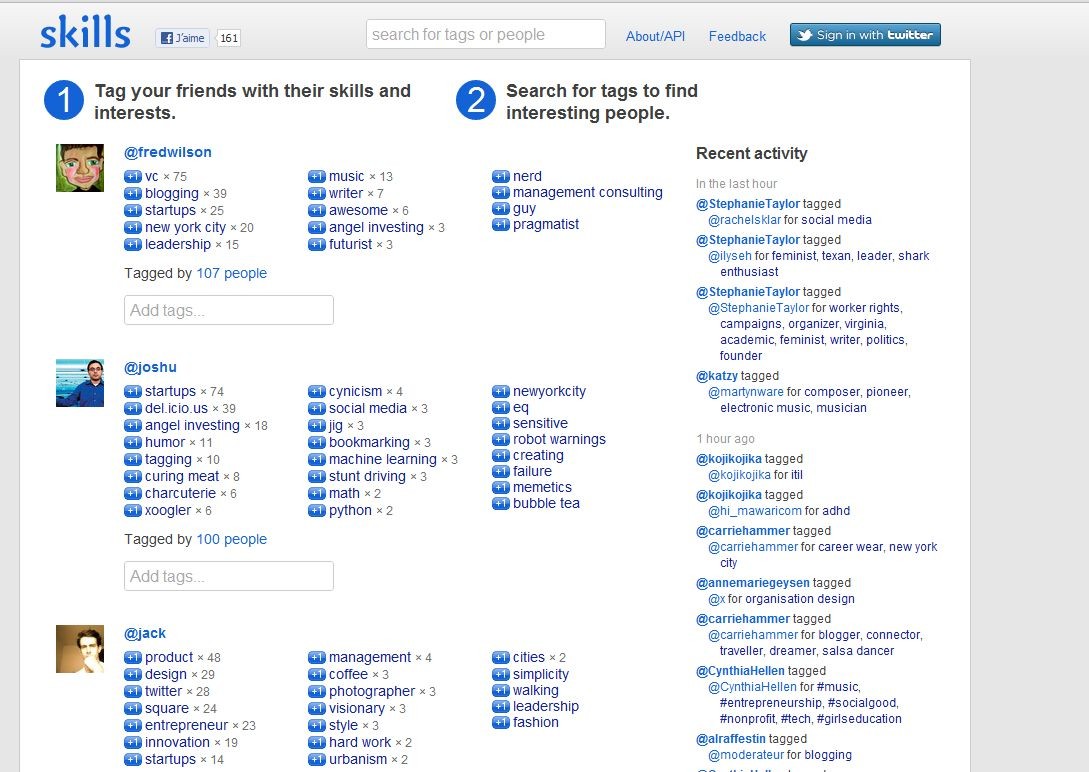Viewport: 1089px width, 772px height.
Task: Open the Feedback link
Action: pos(737,36)
